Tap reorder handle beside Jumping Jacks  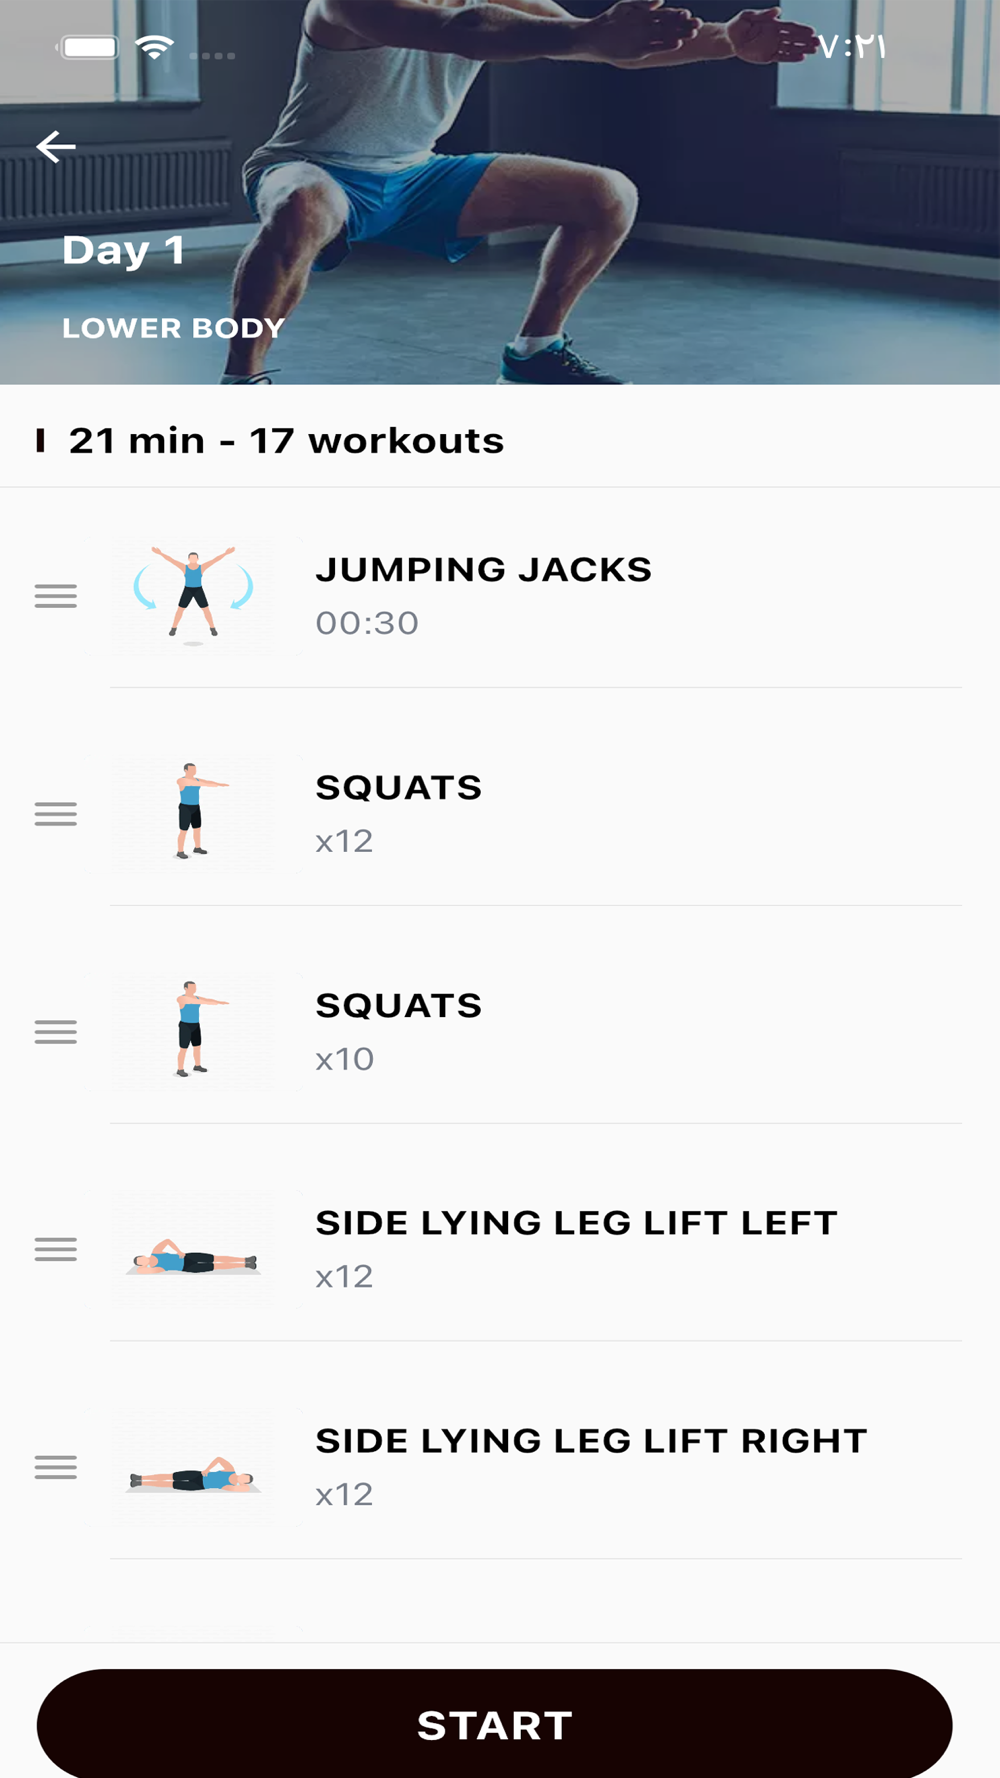pyautogui.click(x=56, y=596)
